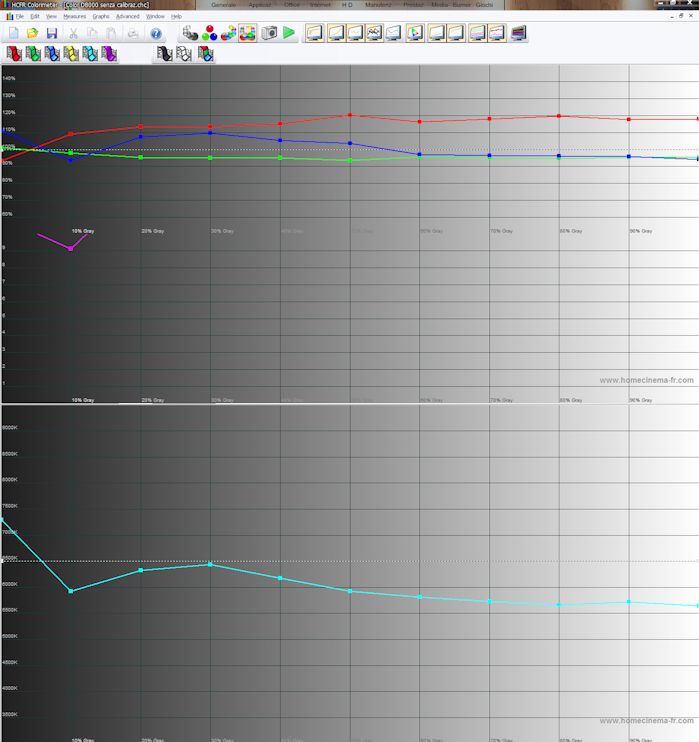Image resolution: width=699 pixels, height=742 pixels.
Task: Click the red-green-blue film strip icon
Action: point(205,53)
